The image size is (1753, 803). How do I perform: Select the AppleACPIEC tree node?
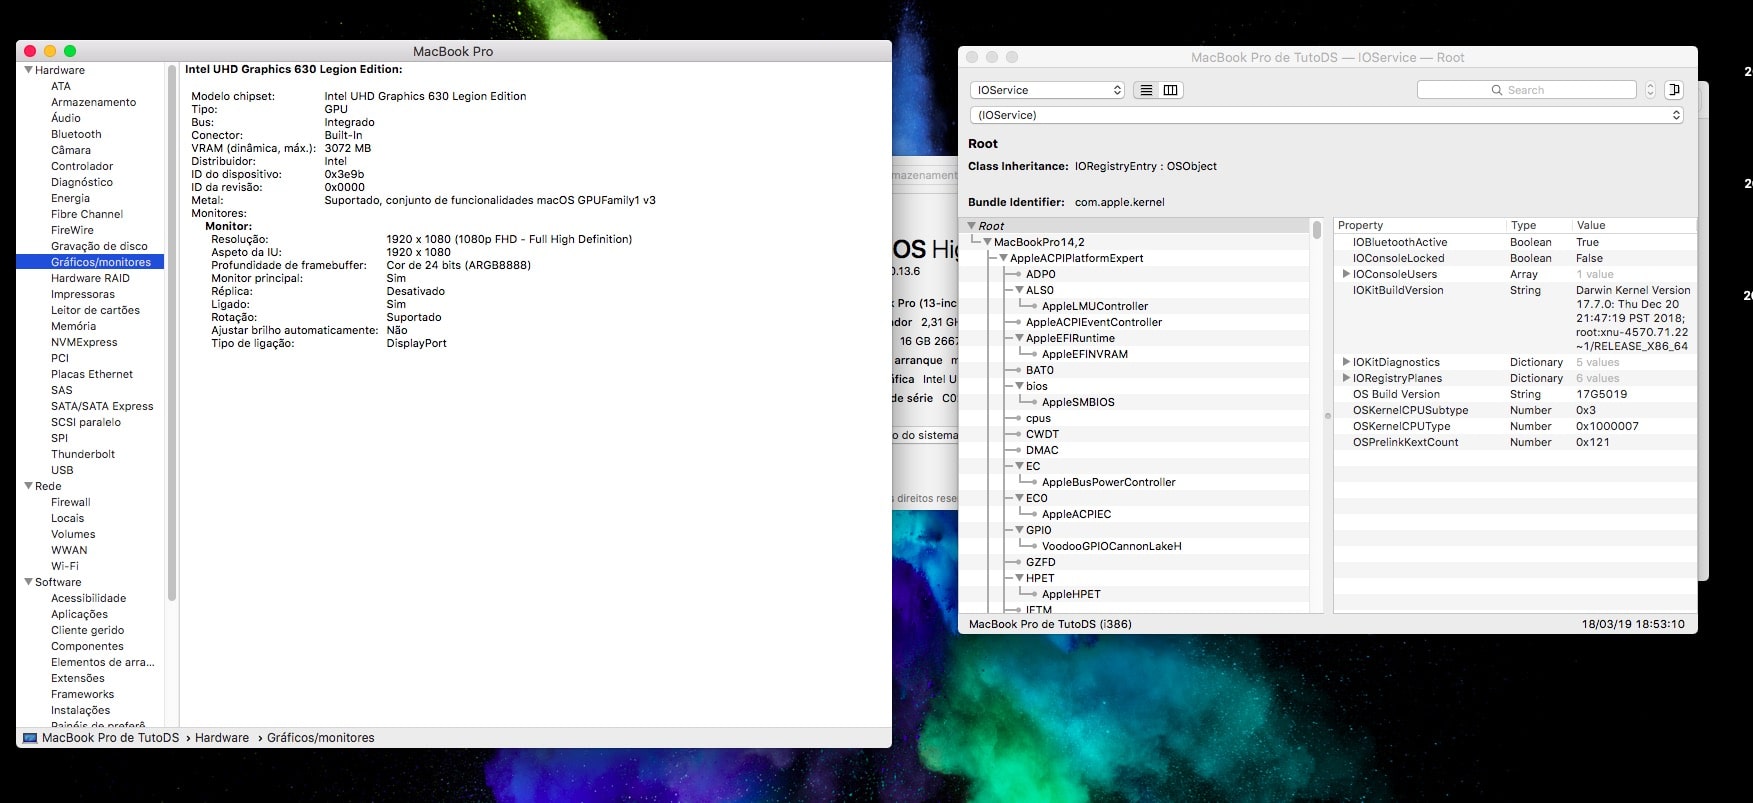click(x=1077, y=514)
